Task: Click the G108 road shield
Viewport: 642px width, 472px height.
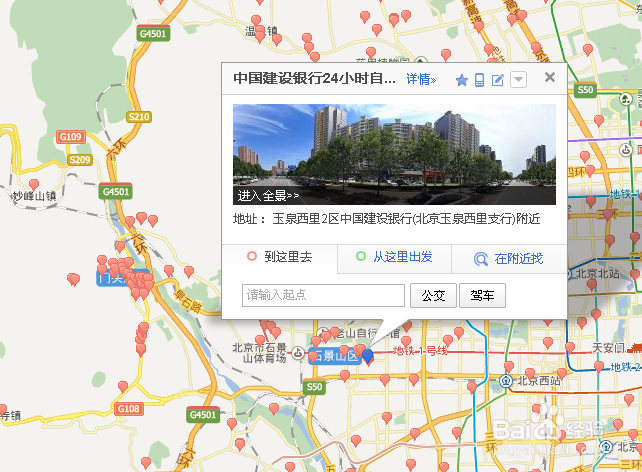Action: [x=129, y=409]
